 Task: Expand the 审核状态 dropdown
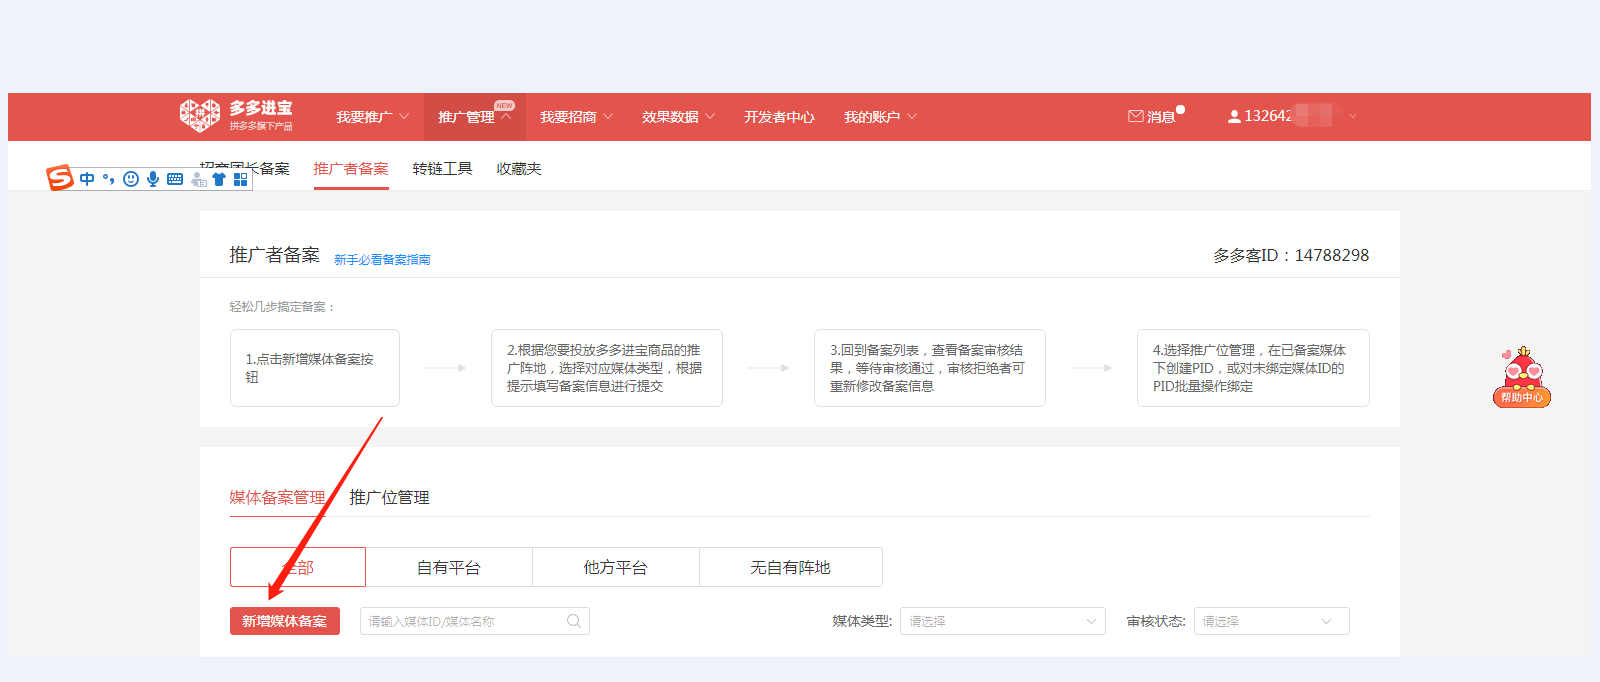click(1271, 621)
